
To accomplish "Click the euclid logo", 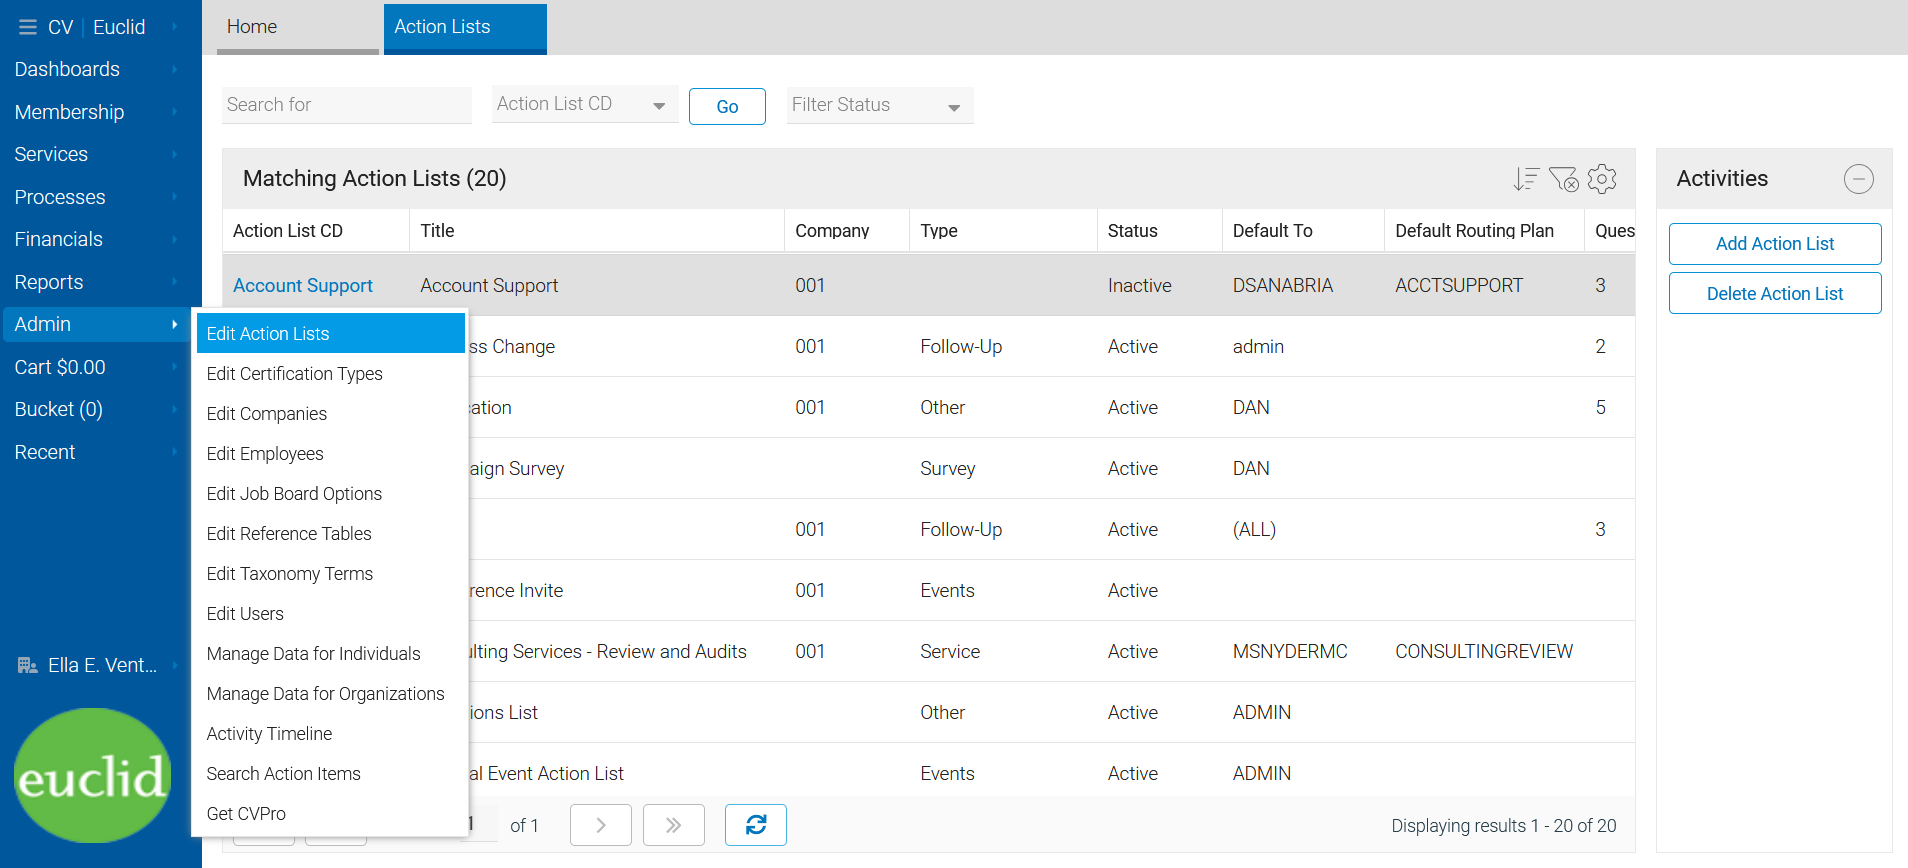I will click(x=93, y=776).
